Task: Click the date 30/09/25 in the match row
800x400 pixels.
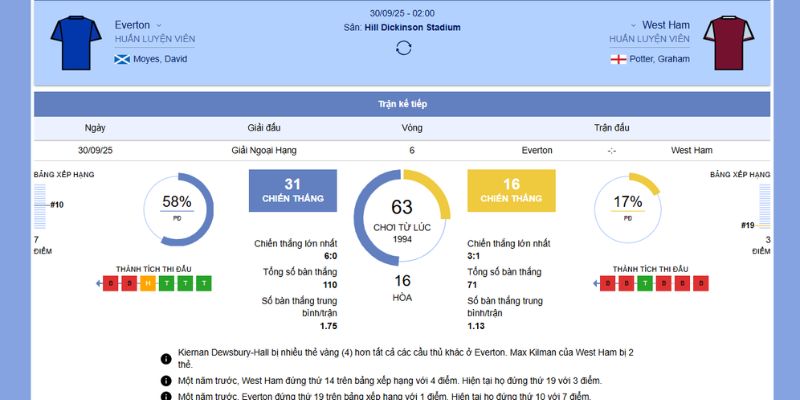Action: (x=95, y=151)
